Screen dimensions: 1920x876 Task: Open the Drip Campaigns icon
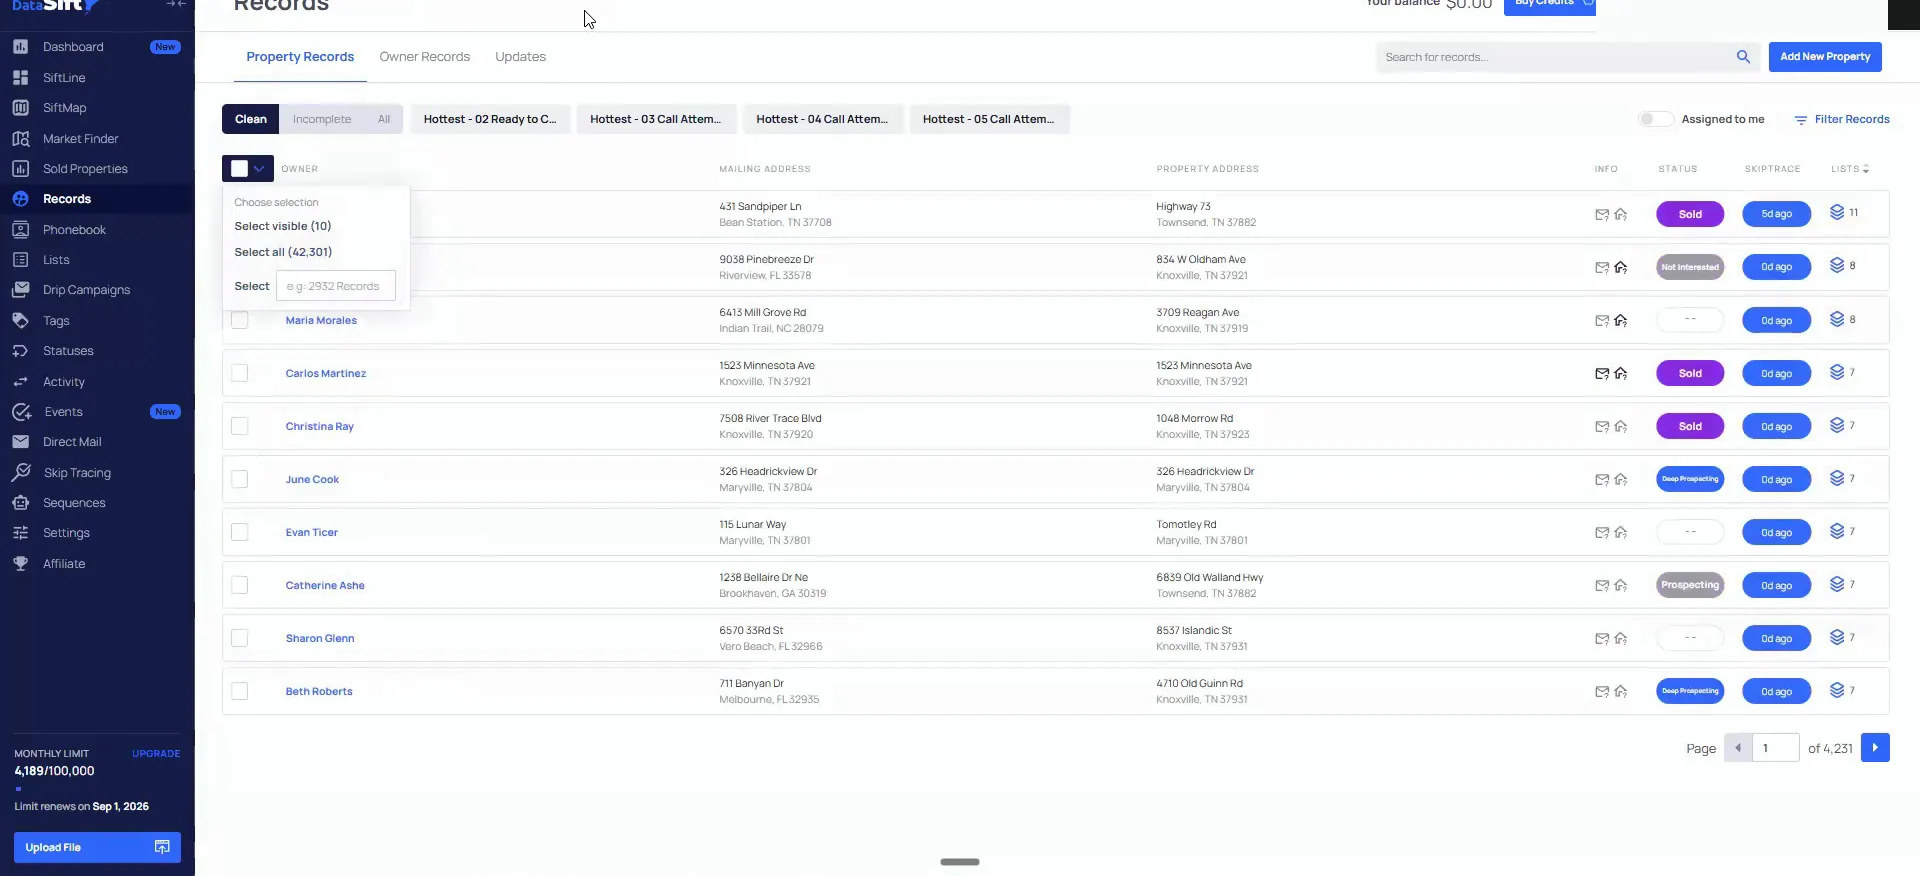pyautogui.click(x=20, y=290)
